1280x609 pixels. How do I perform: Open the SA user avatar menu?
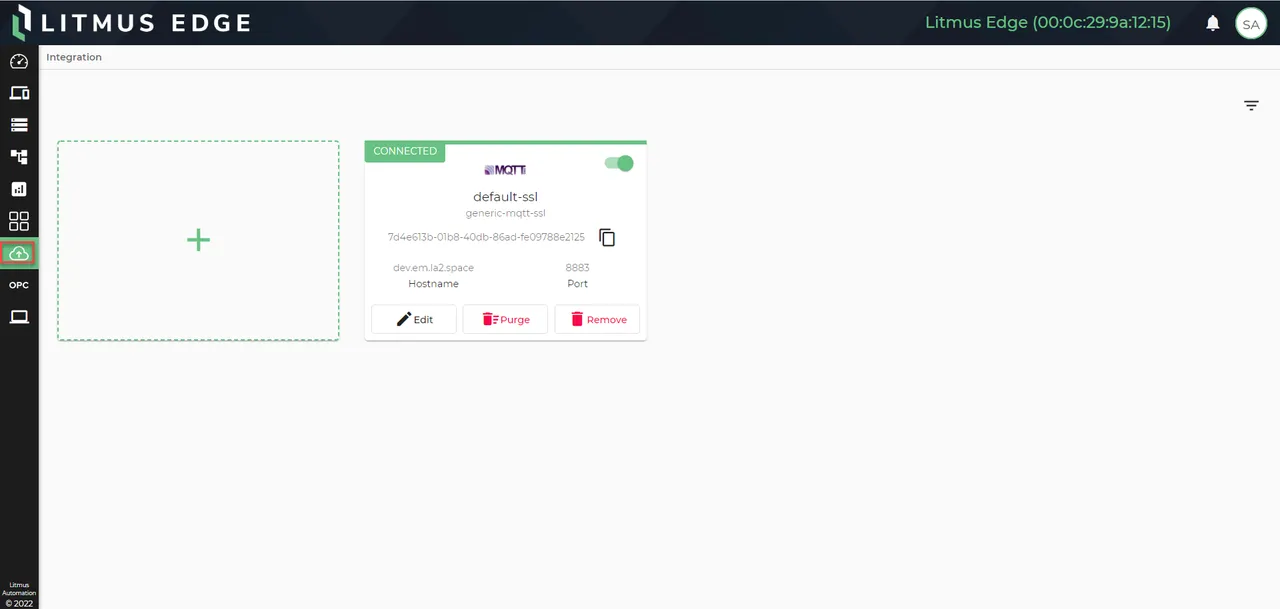click(x=1251, y=23)
